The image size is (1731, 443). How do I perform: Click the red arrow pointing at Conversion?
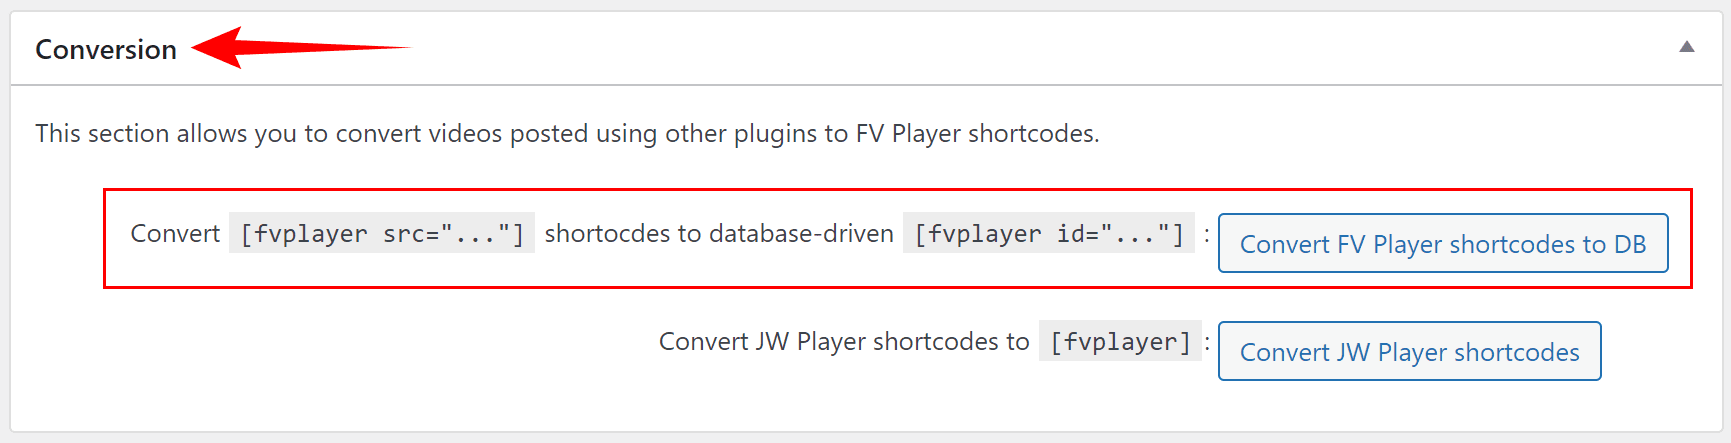tap(300, 47)
